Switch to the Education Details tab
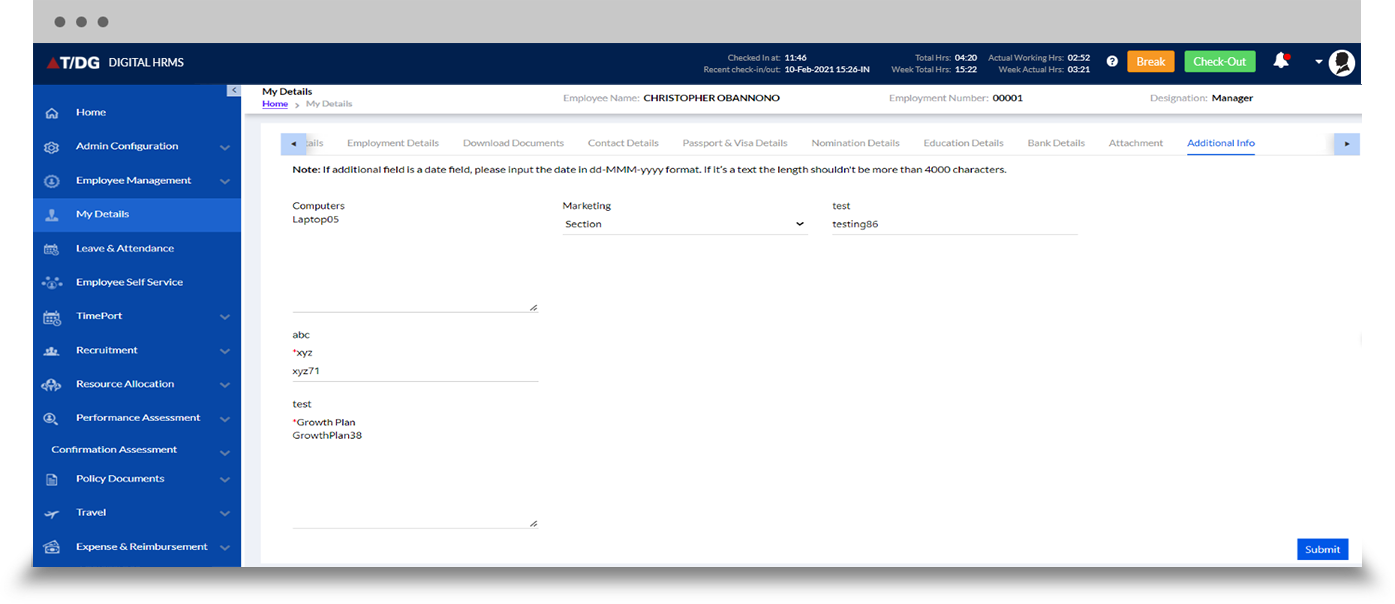The image size is (1395, 604). [963, 143]
